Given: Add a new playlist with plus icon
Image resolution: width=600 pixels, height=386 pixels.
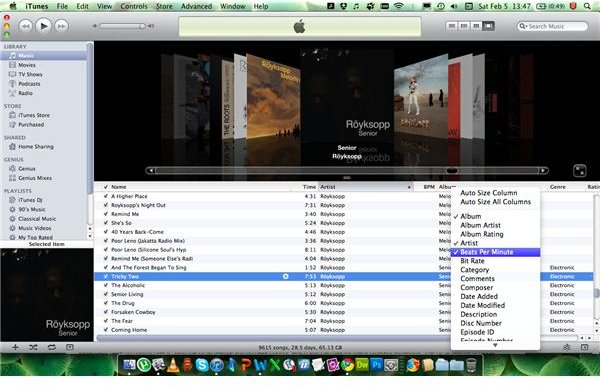Looking at the screenshot, I should coord(15,347).
